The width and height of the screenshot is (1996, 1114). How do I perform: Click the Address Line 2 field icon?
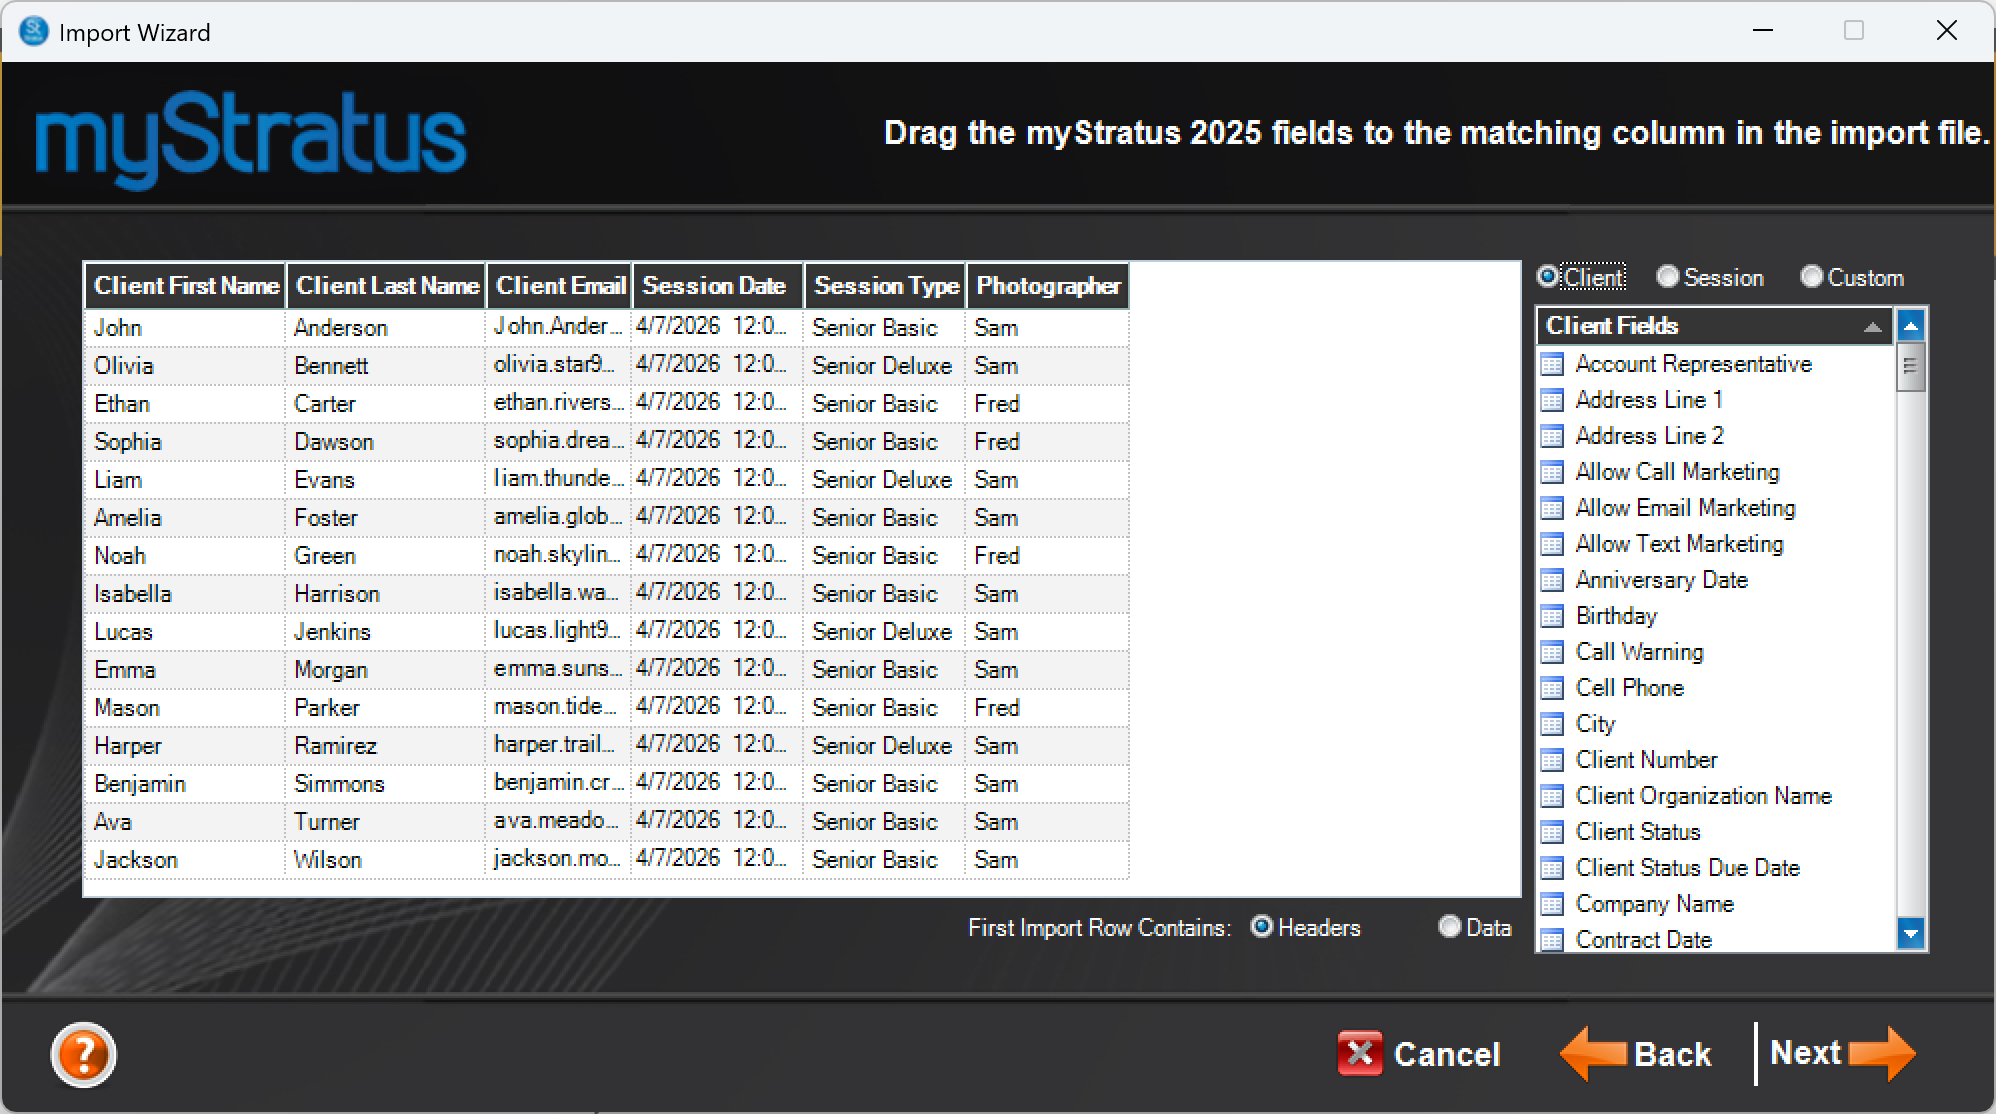(1552, 436)
